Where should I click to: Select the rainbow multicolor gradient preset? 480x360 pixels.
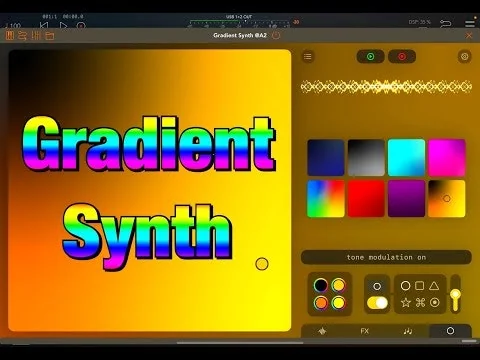pos(326,199)
